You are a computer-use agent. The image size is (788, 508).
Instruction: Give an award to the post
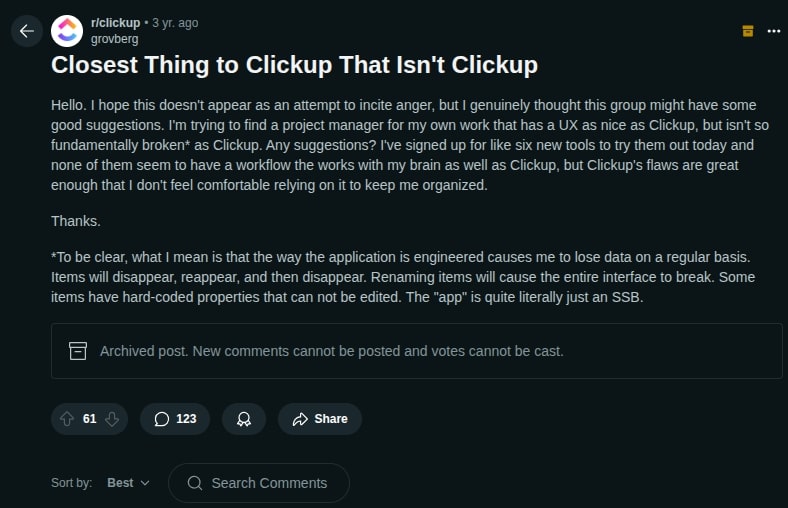tap(243, 419)
